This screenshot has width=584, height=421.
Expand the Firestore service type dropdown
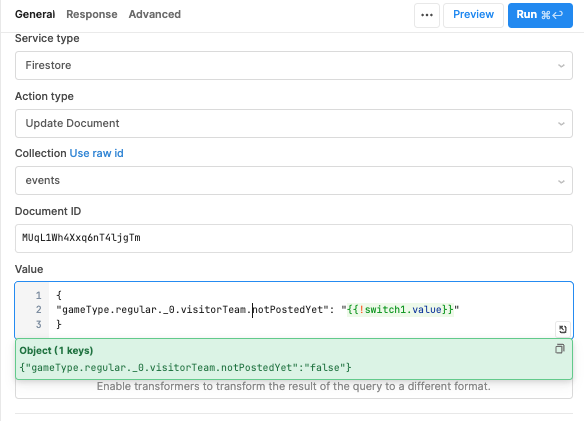pyautogui.click(x=293, y=66)
